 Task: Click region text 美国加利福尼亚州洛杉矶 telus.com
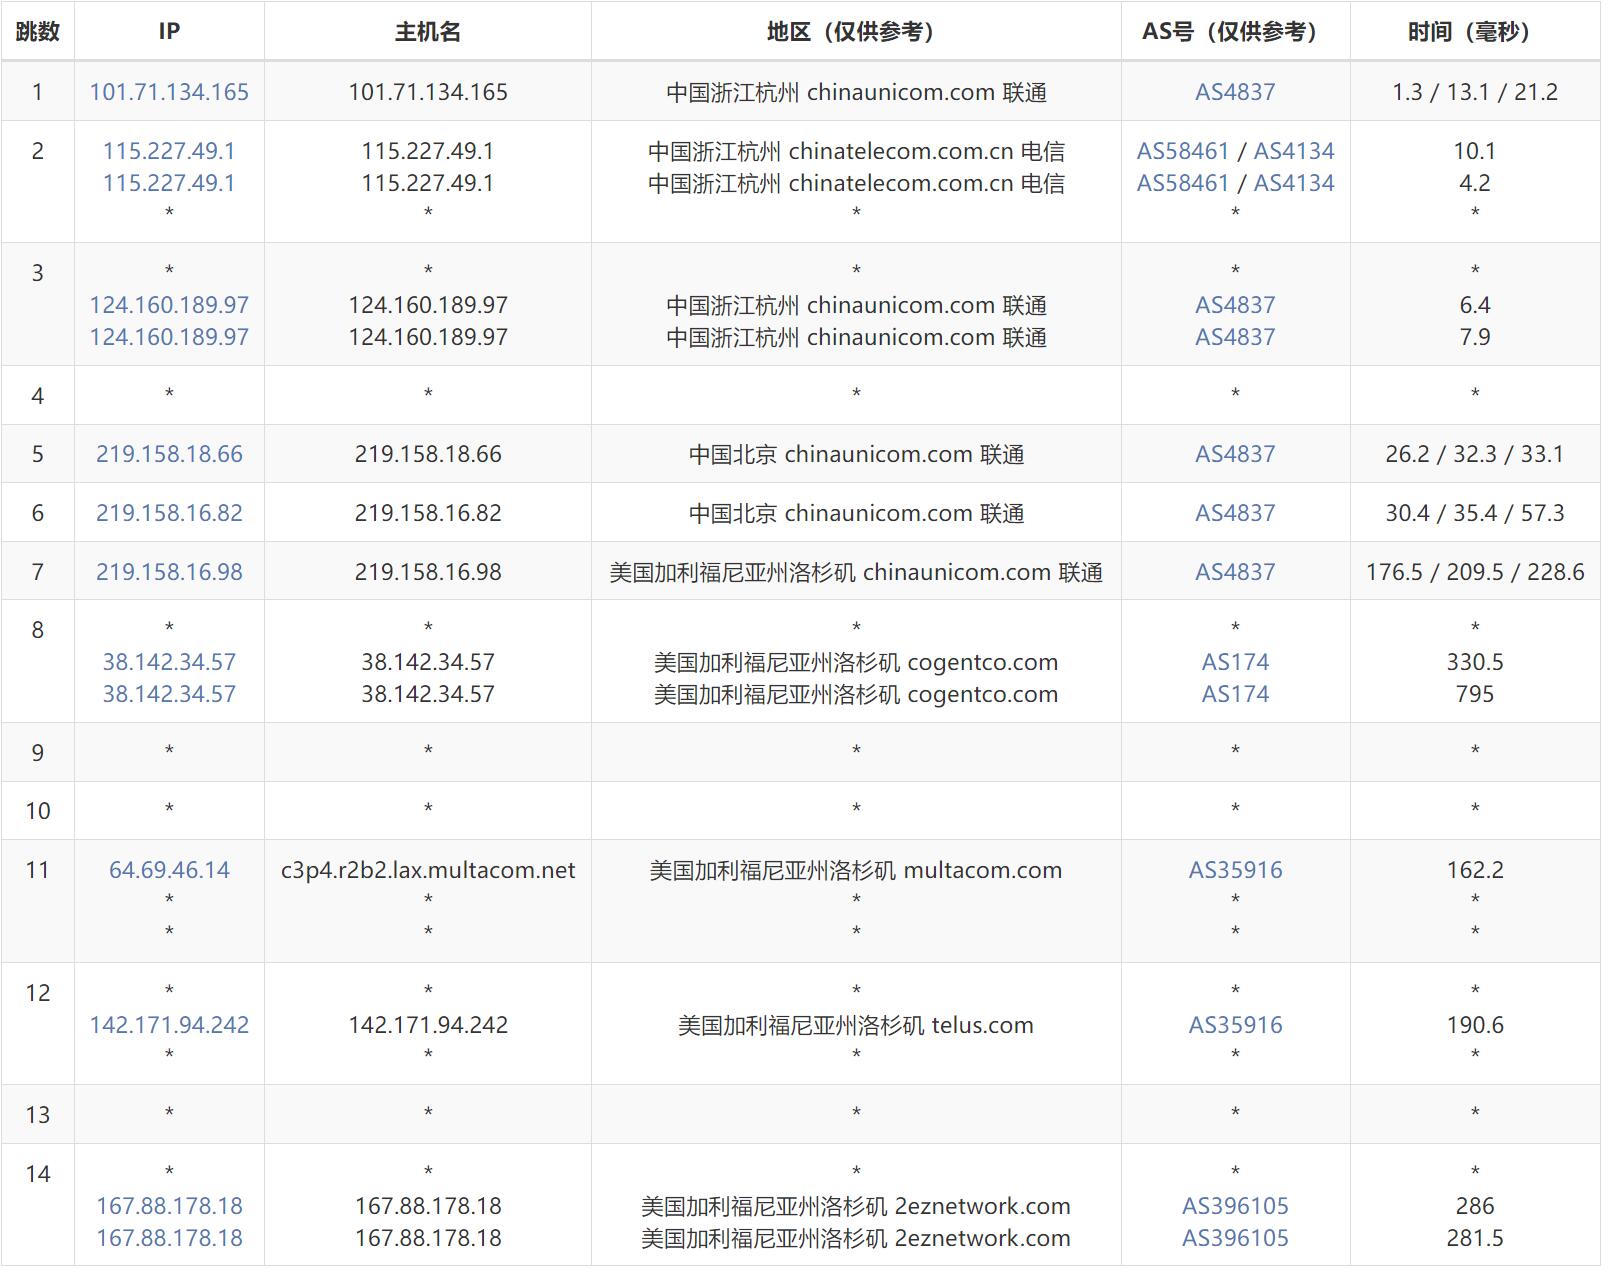(856, 1025)
